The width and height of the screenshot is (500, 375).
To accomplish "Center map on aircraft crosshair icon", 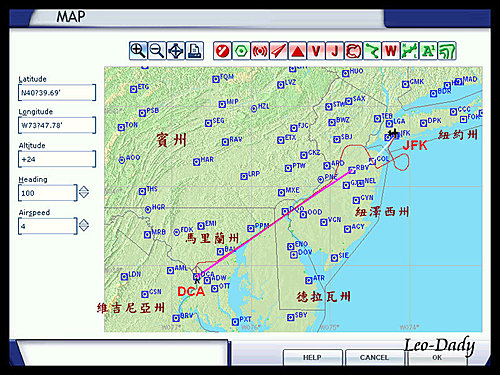I will [175, 51].
